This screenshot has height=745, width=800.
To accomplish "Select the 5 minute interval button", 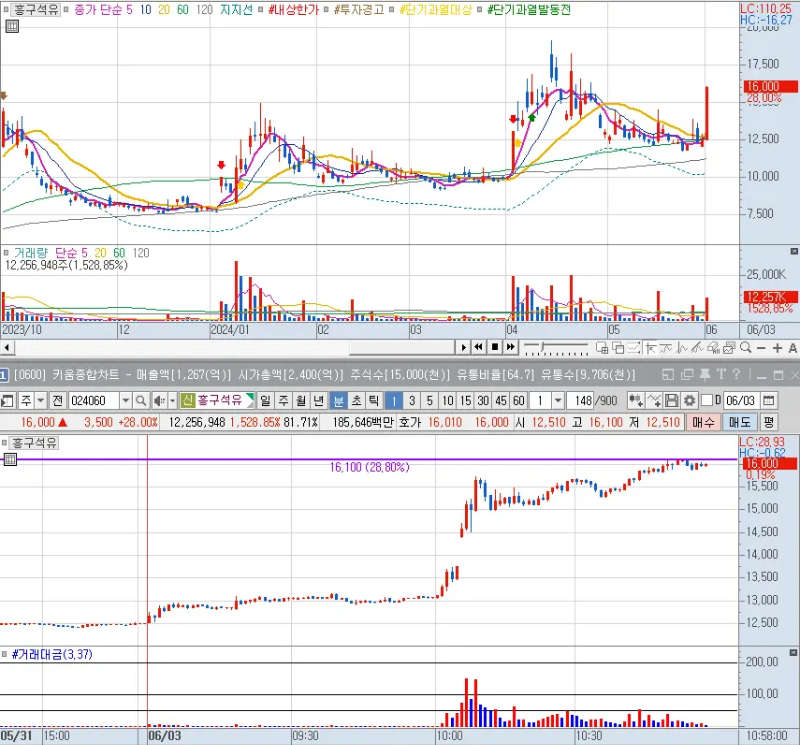I will pos(430,401).
